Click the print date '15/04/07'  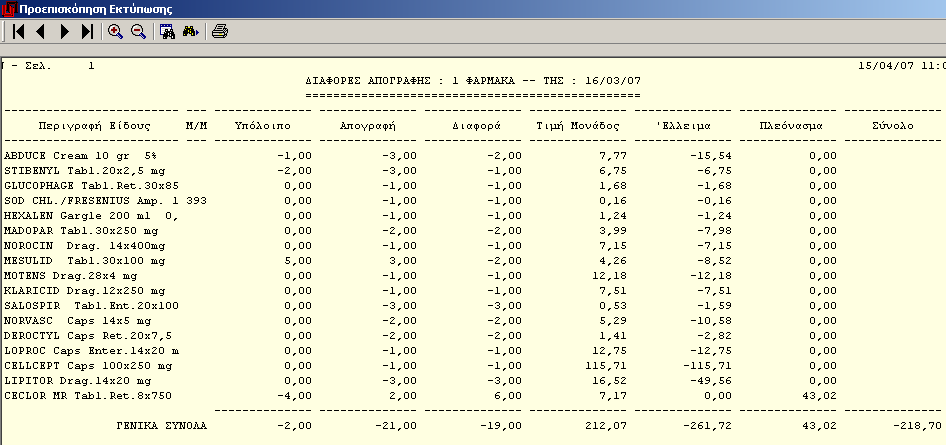coord(886,66)
